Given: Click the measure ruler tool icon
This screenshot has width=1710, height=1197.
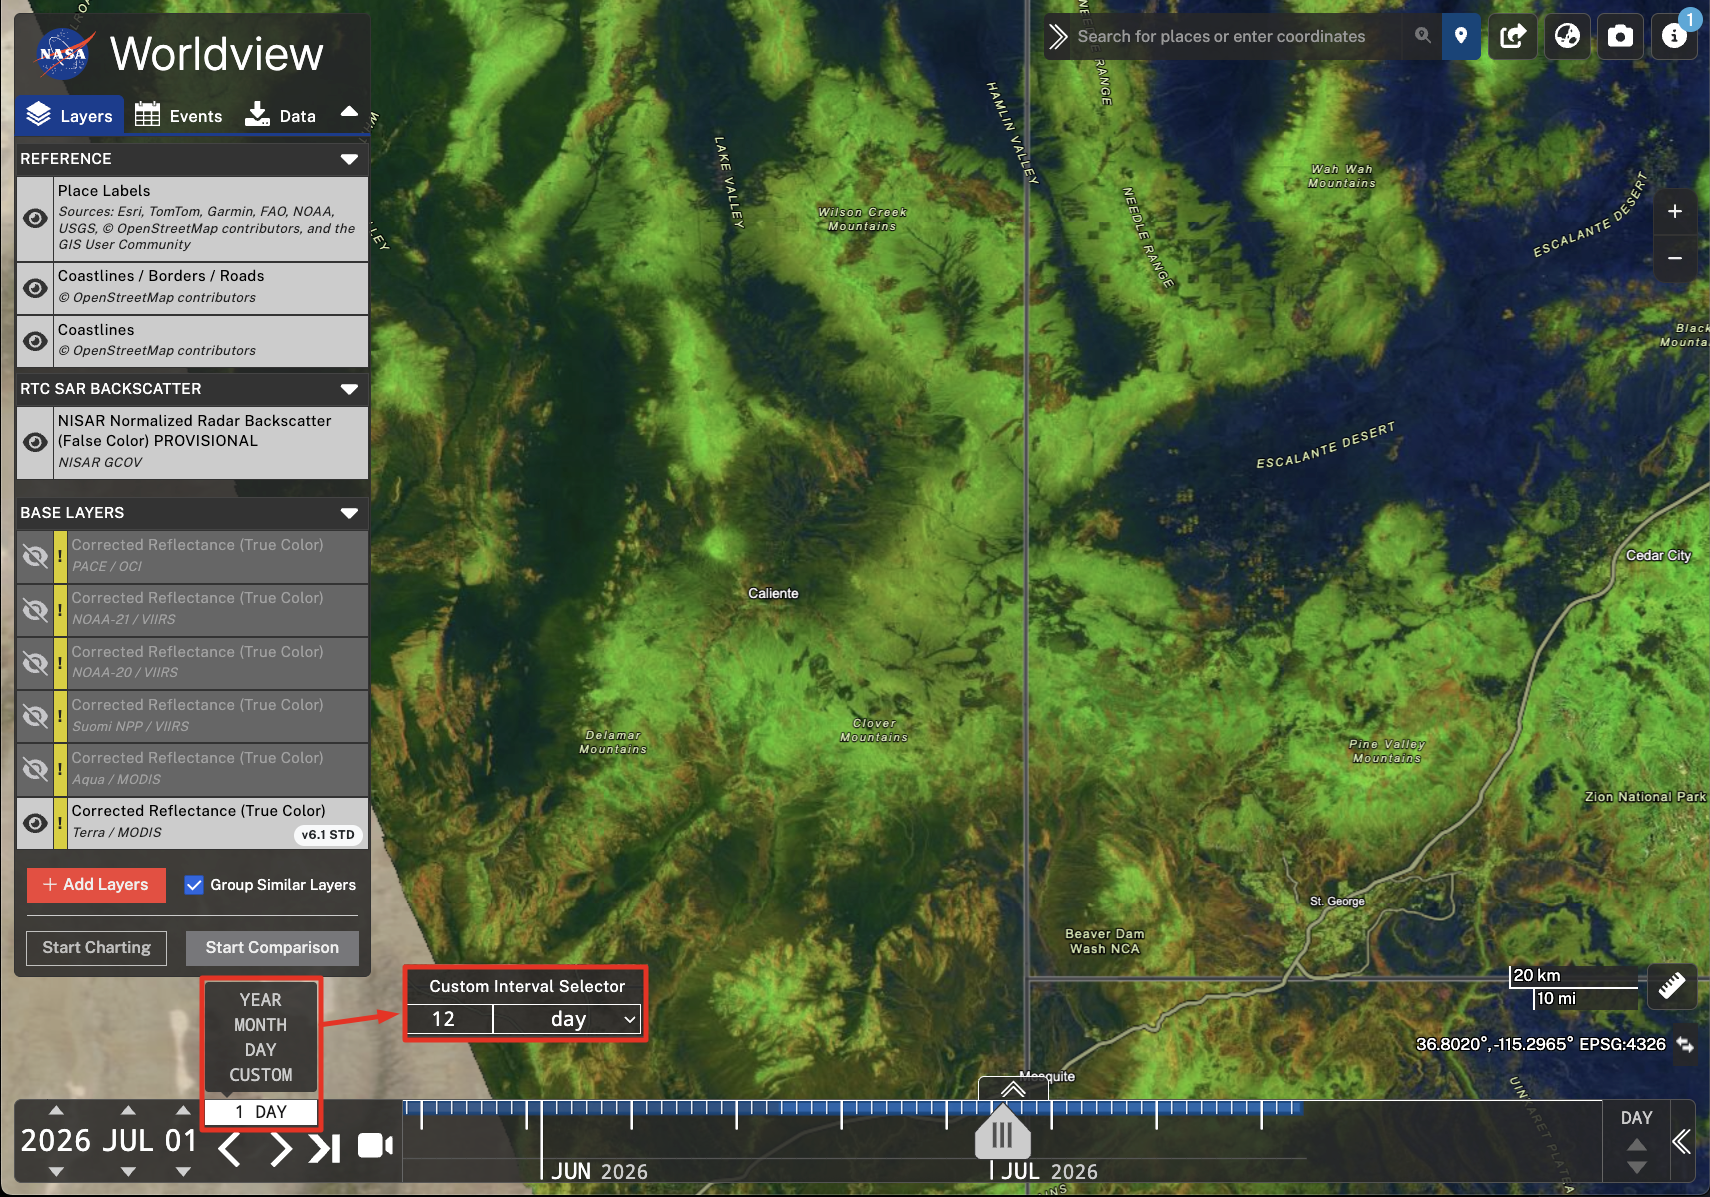Looking at the screenshot, I should point(1672,987).
